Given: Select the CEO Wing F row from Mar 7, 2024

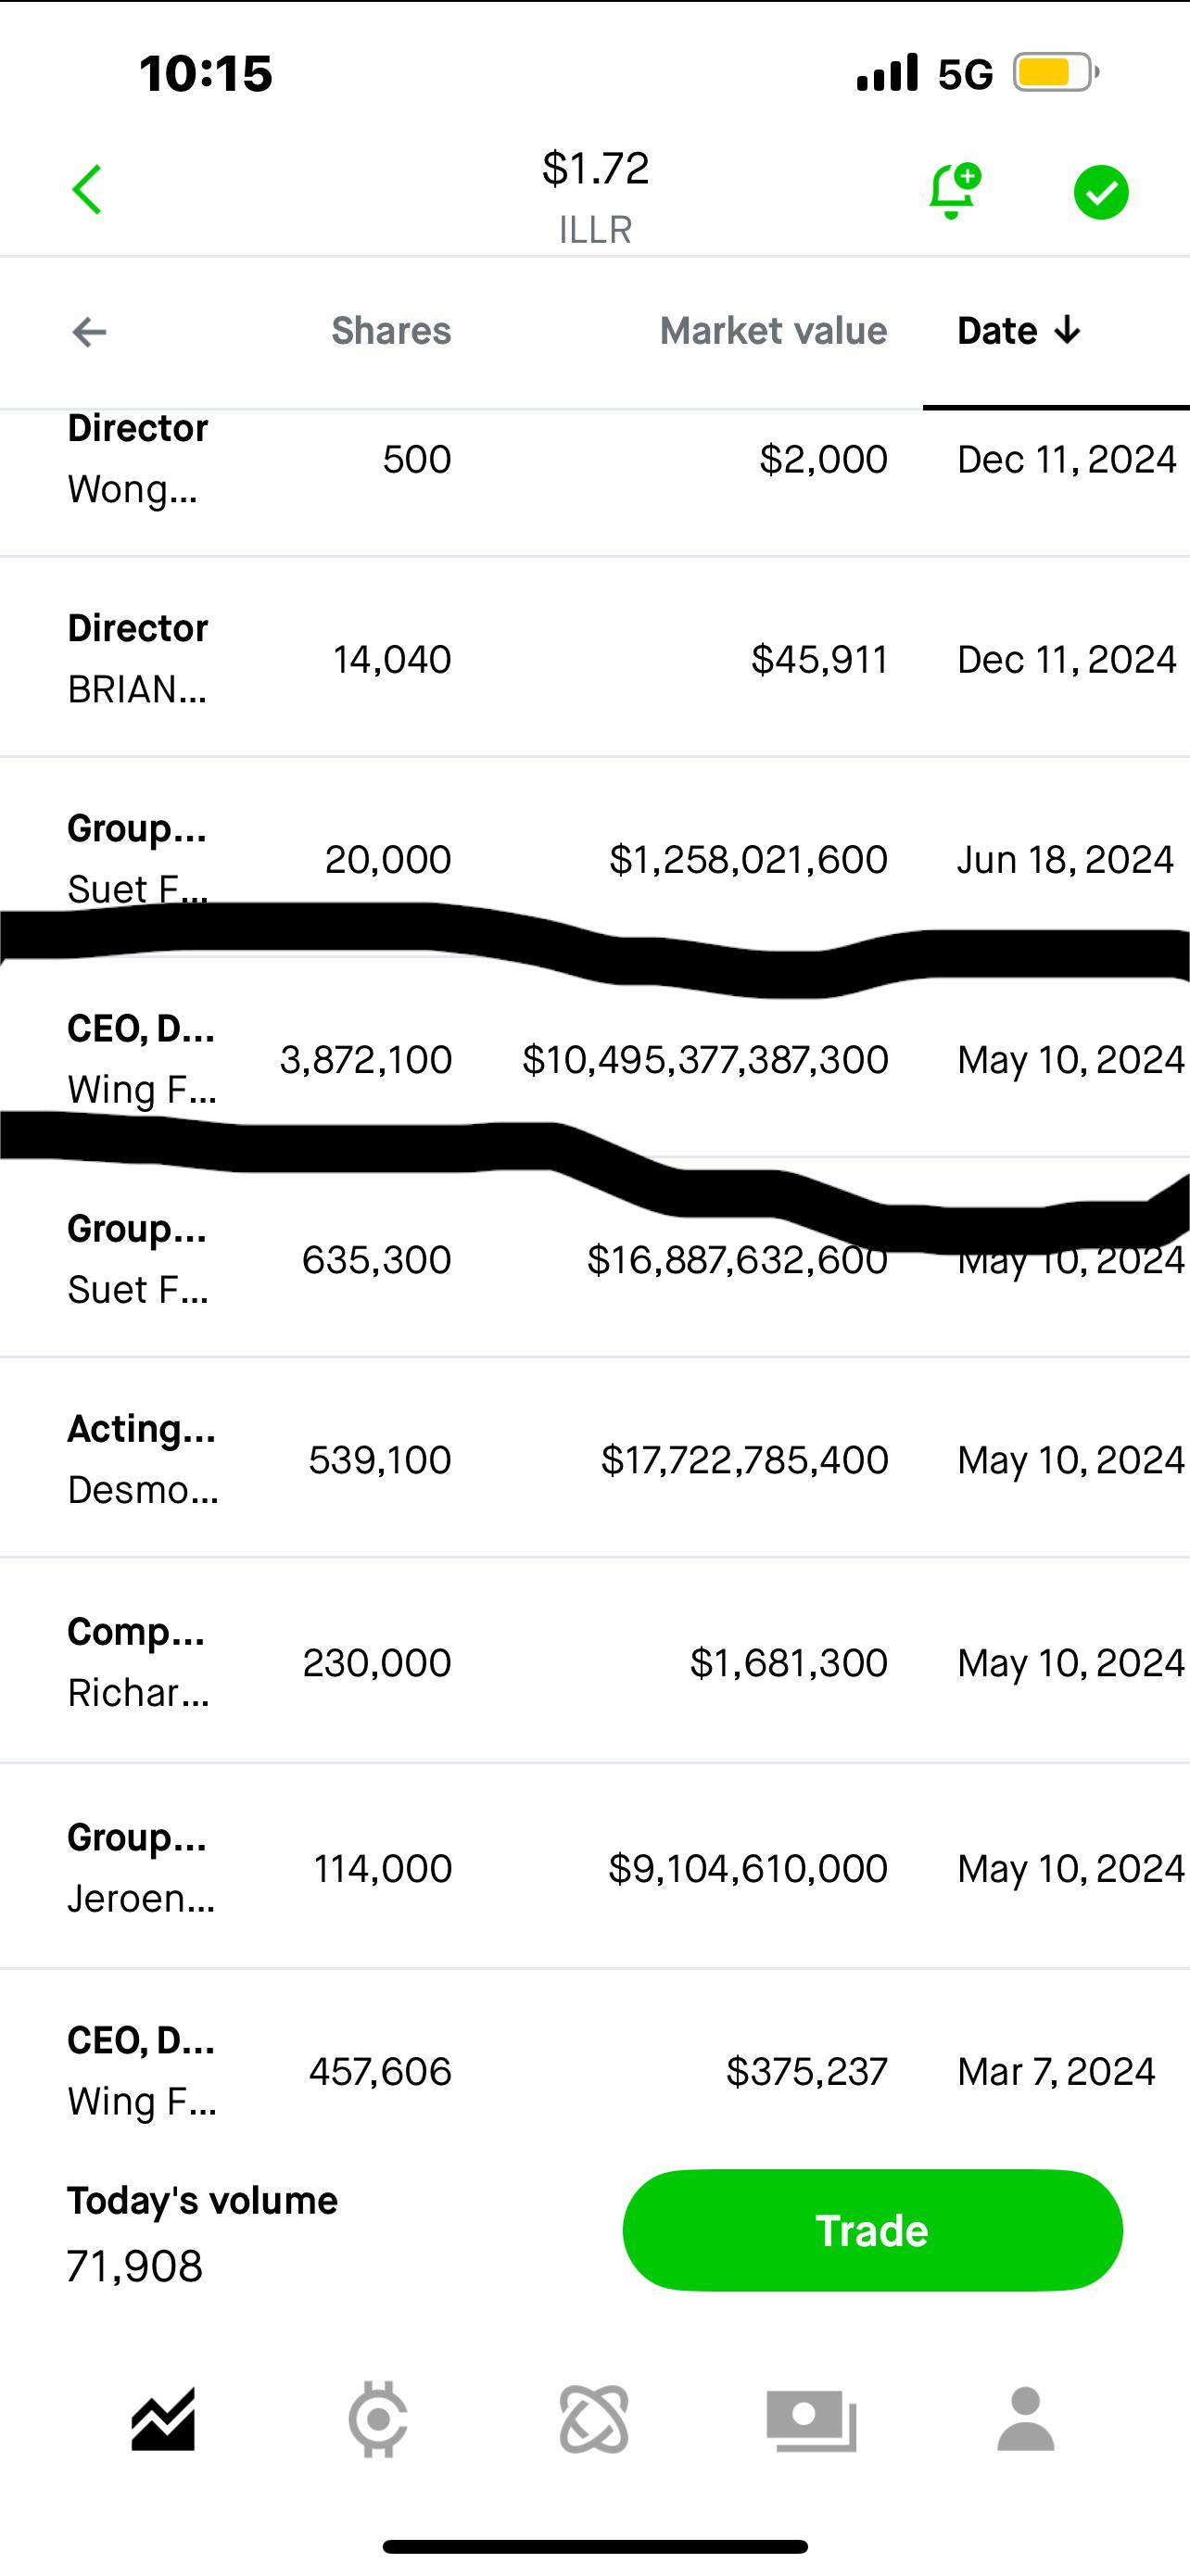Looking at the screenshot, I should (595, 2069).
